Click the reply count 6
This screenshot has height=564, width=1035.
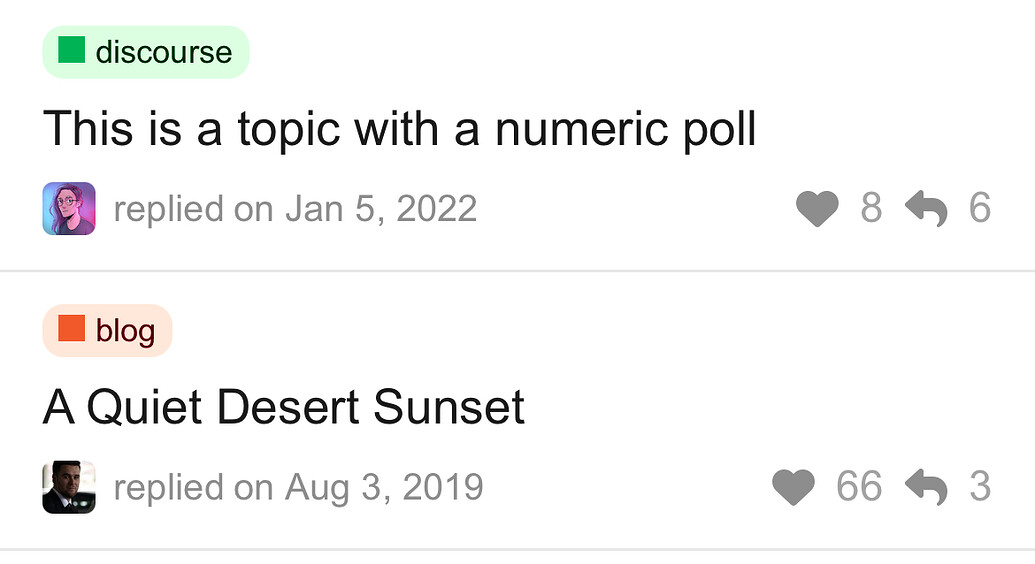coord(979,209)
